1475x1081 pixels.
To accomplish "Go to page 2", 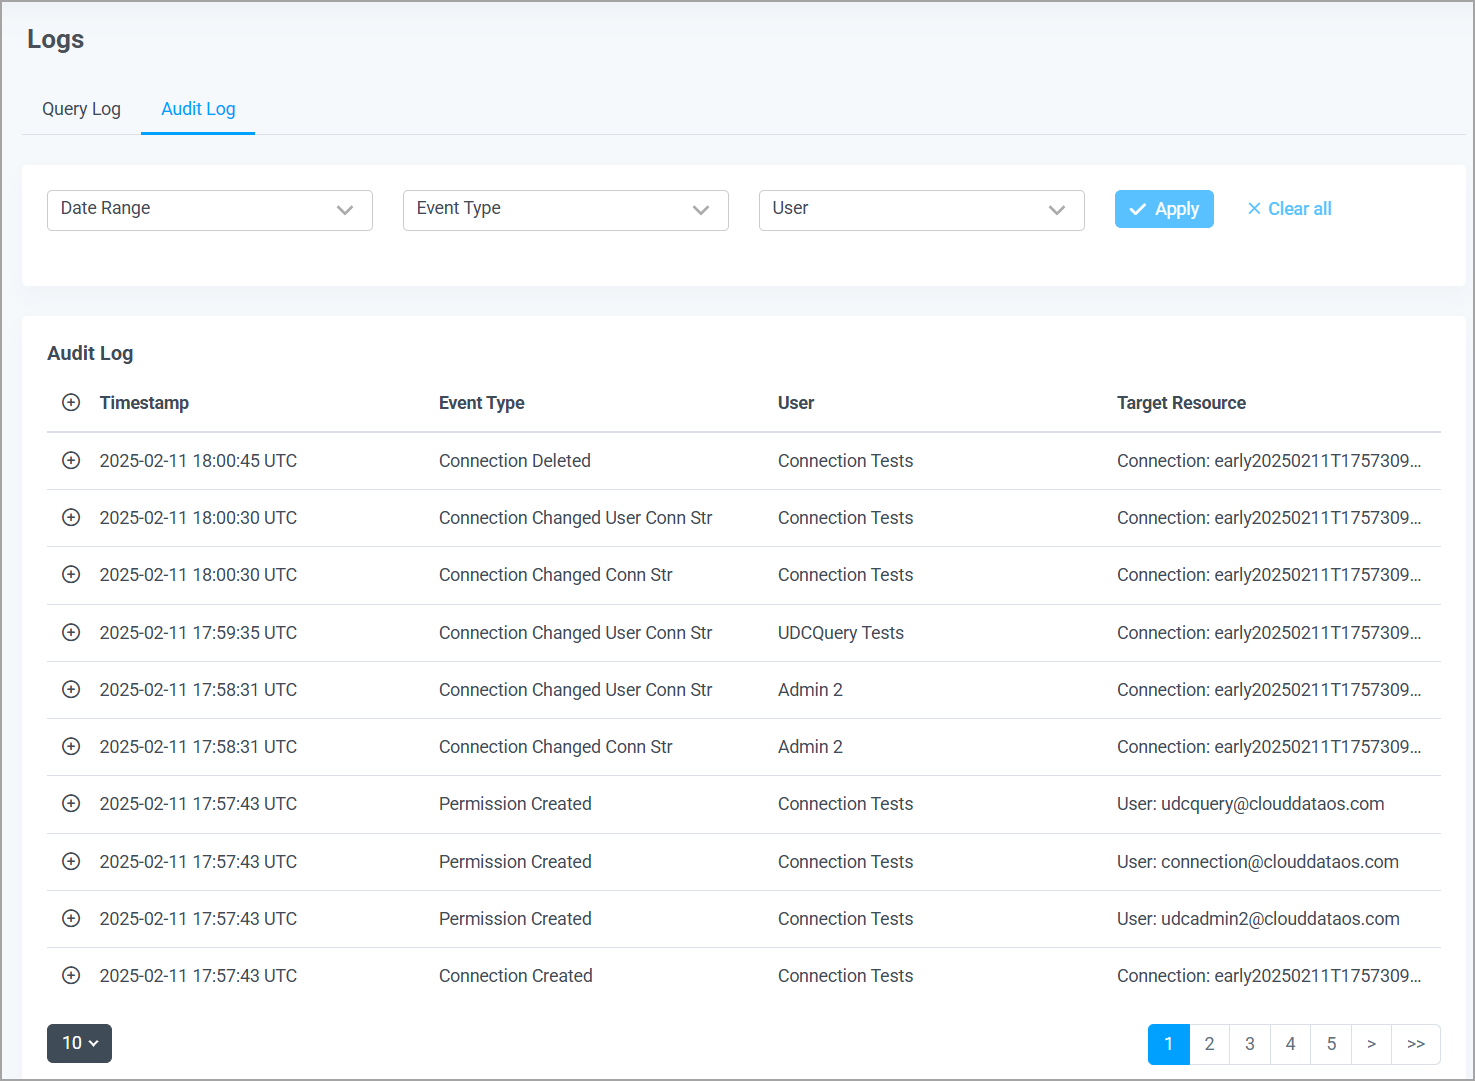I will [1210, 1044].
